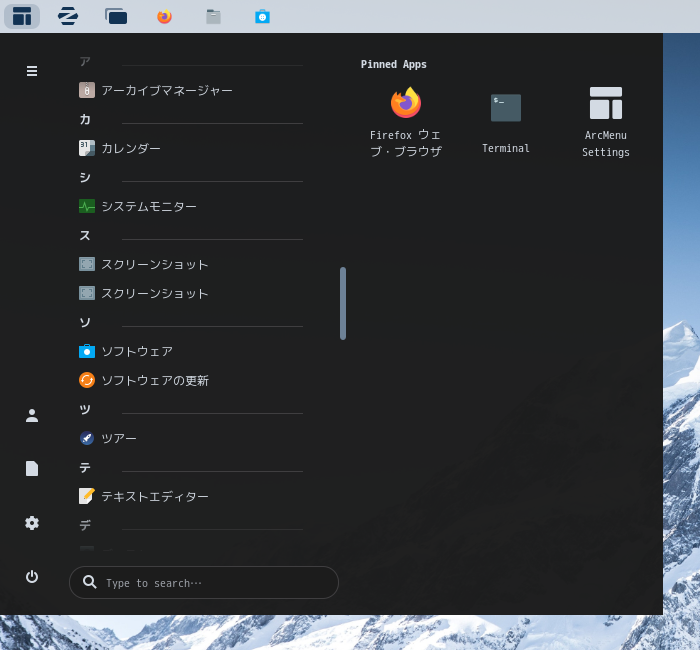The image size is (700, 650).
Task: Click the 'Type to search…' field
Action: 204,583
